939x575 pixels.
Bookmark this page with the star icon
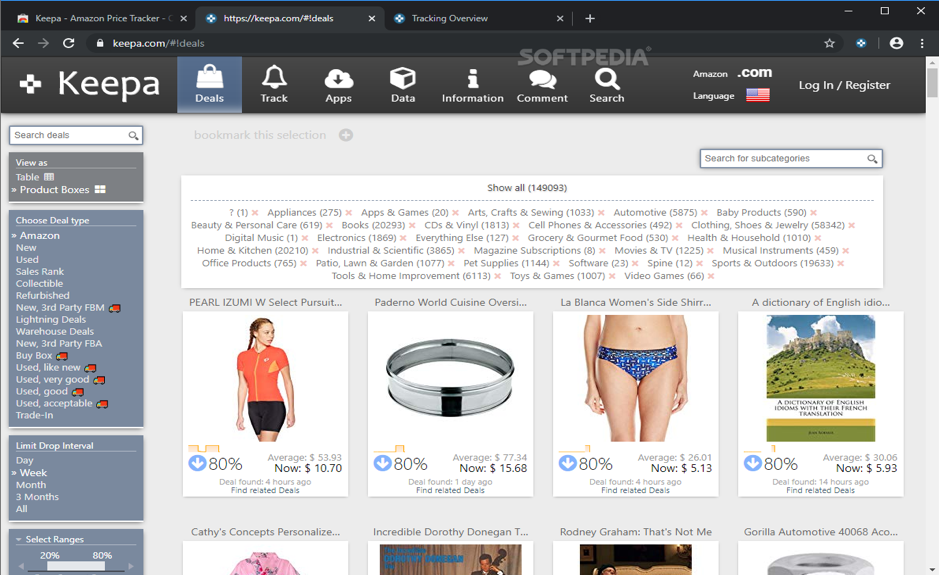coord(829,43)
